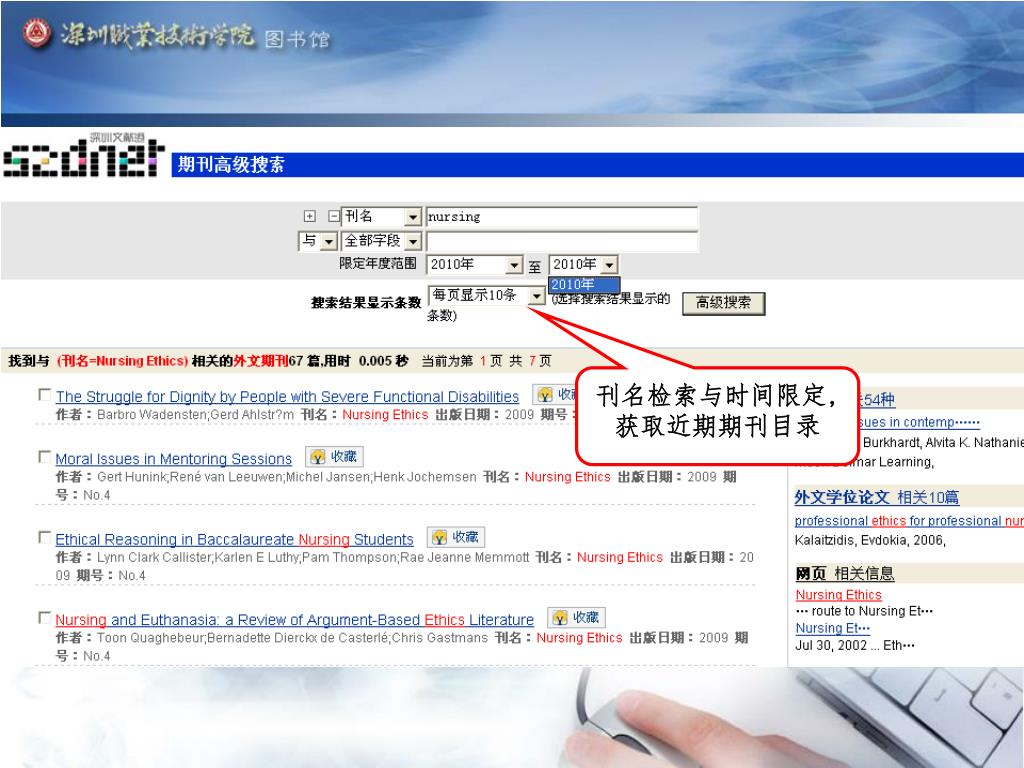The width and height of the screenshot is (1024, 768).
Task: Click the plus icon to add search row
Action: [310, 216]
